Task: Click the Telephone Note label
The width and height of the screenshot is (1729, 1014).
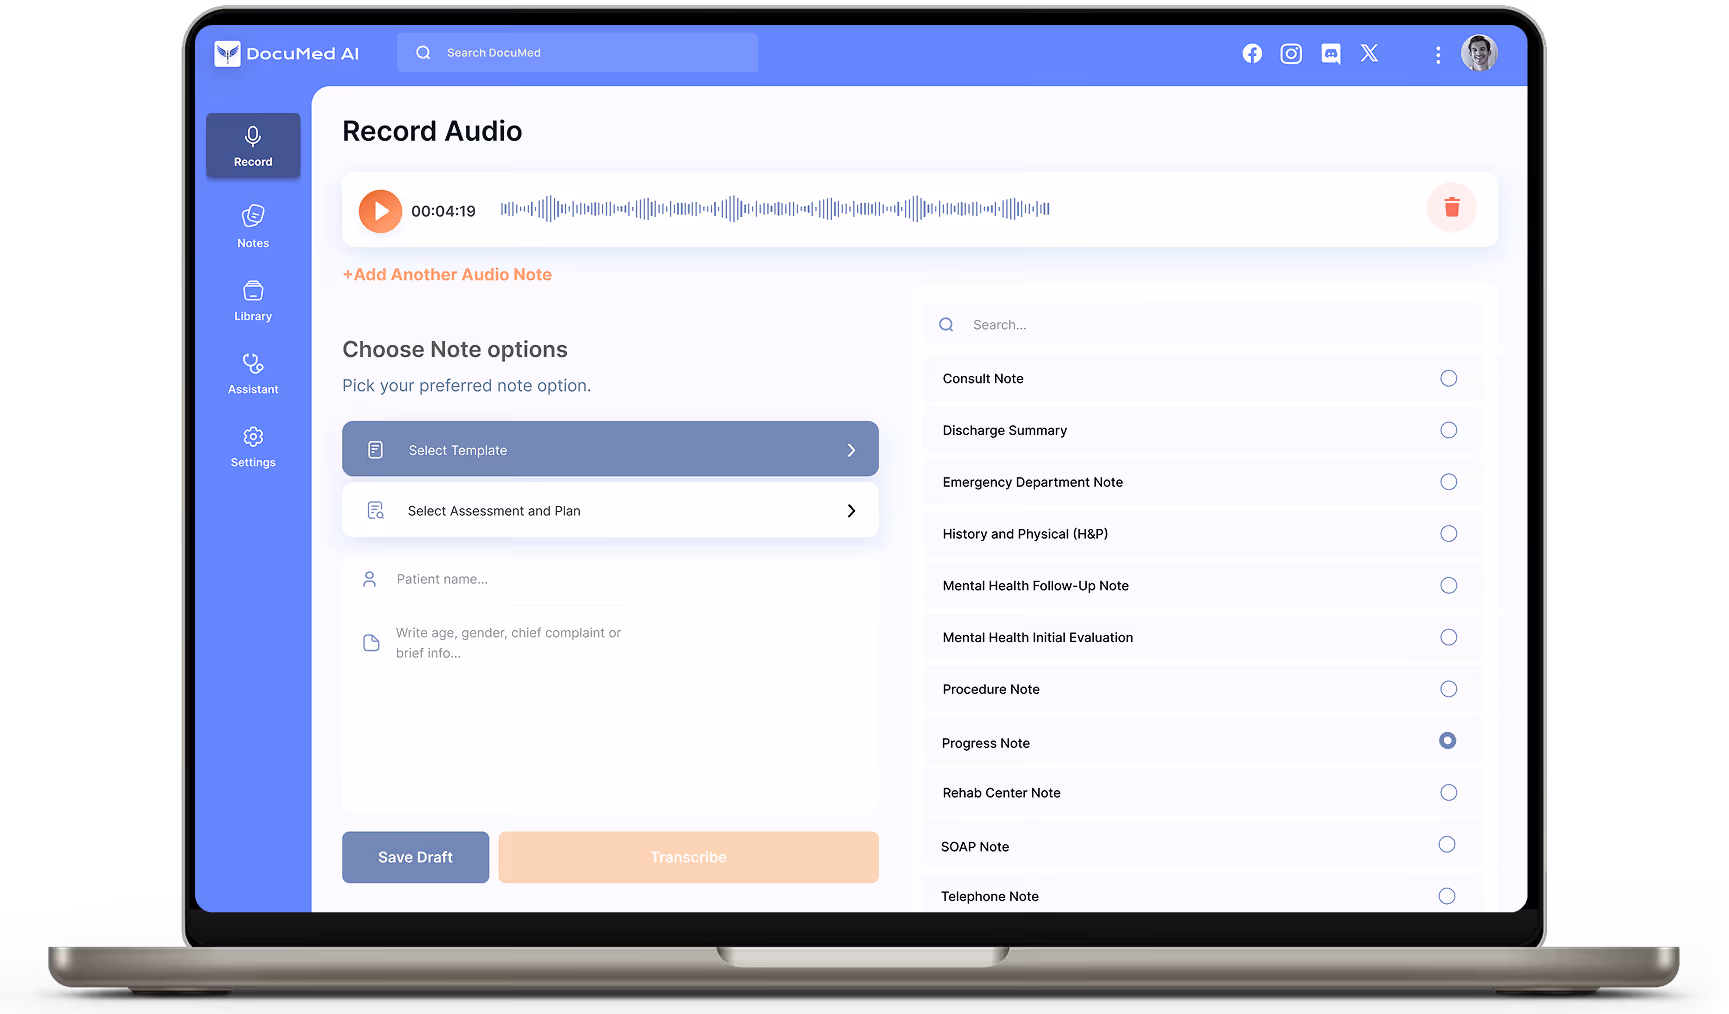Action: [x=990, y=897]
